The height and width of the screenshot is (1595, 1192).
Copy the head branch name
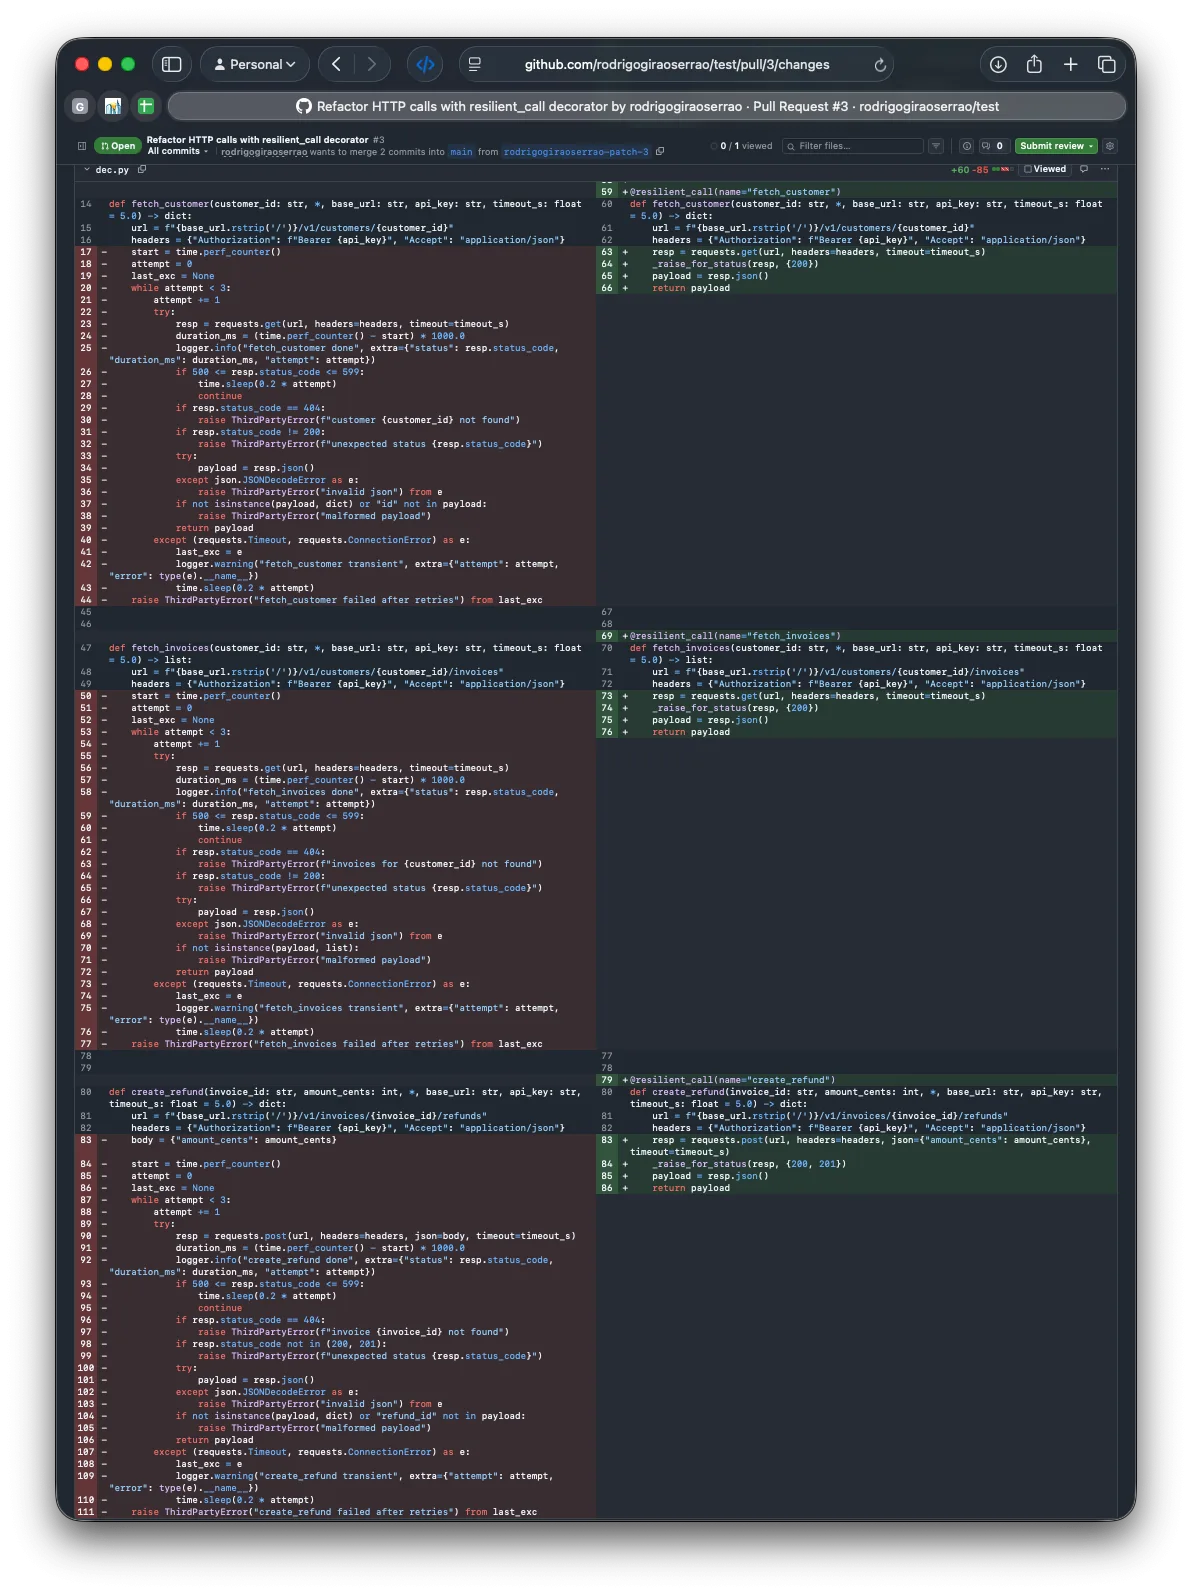click(x=660, y=152)
